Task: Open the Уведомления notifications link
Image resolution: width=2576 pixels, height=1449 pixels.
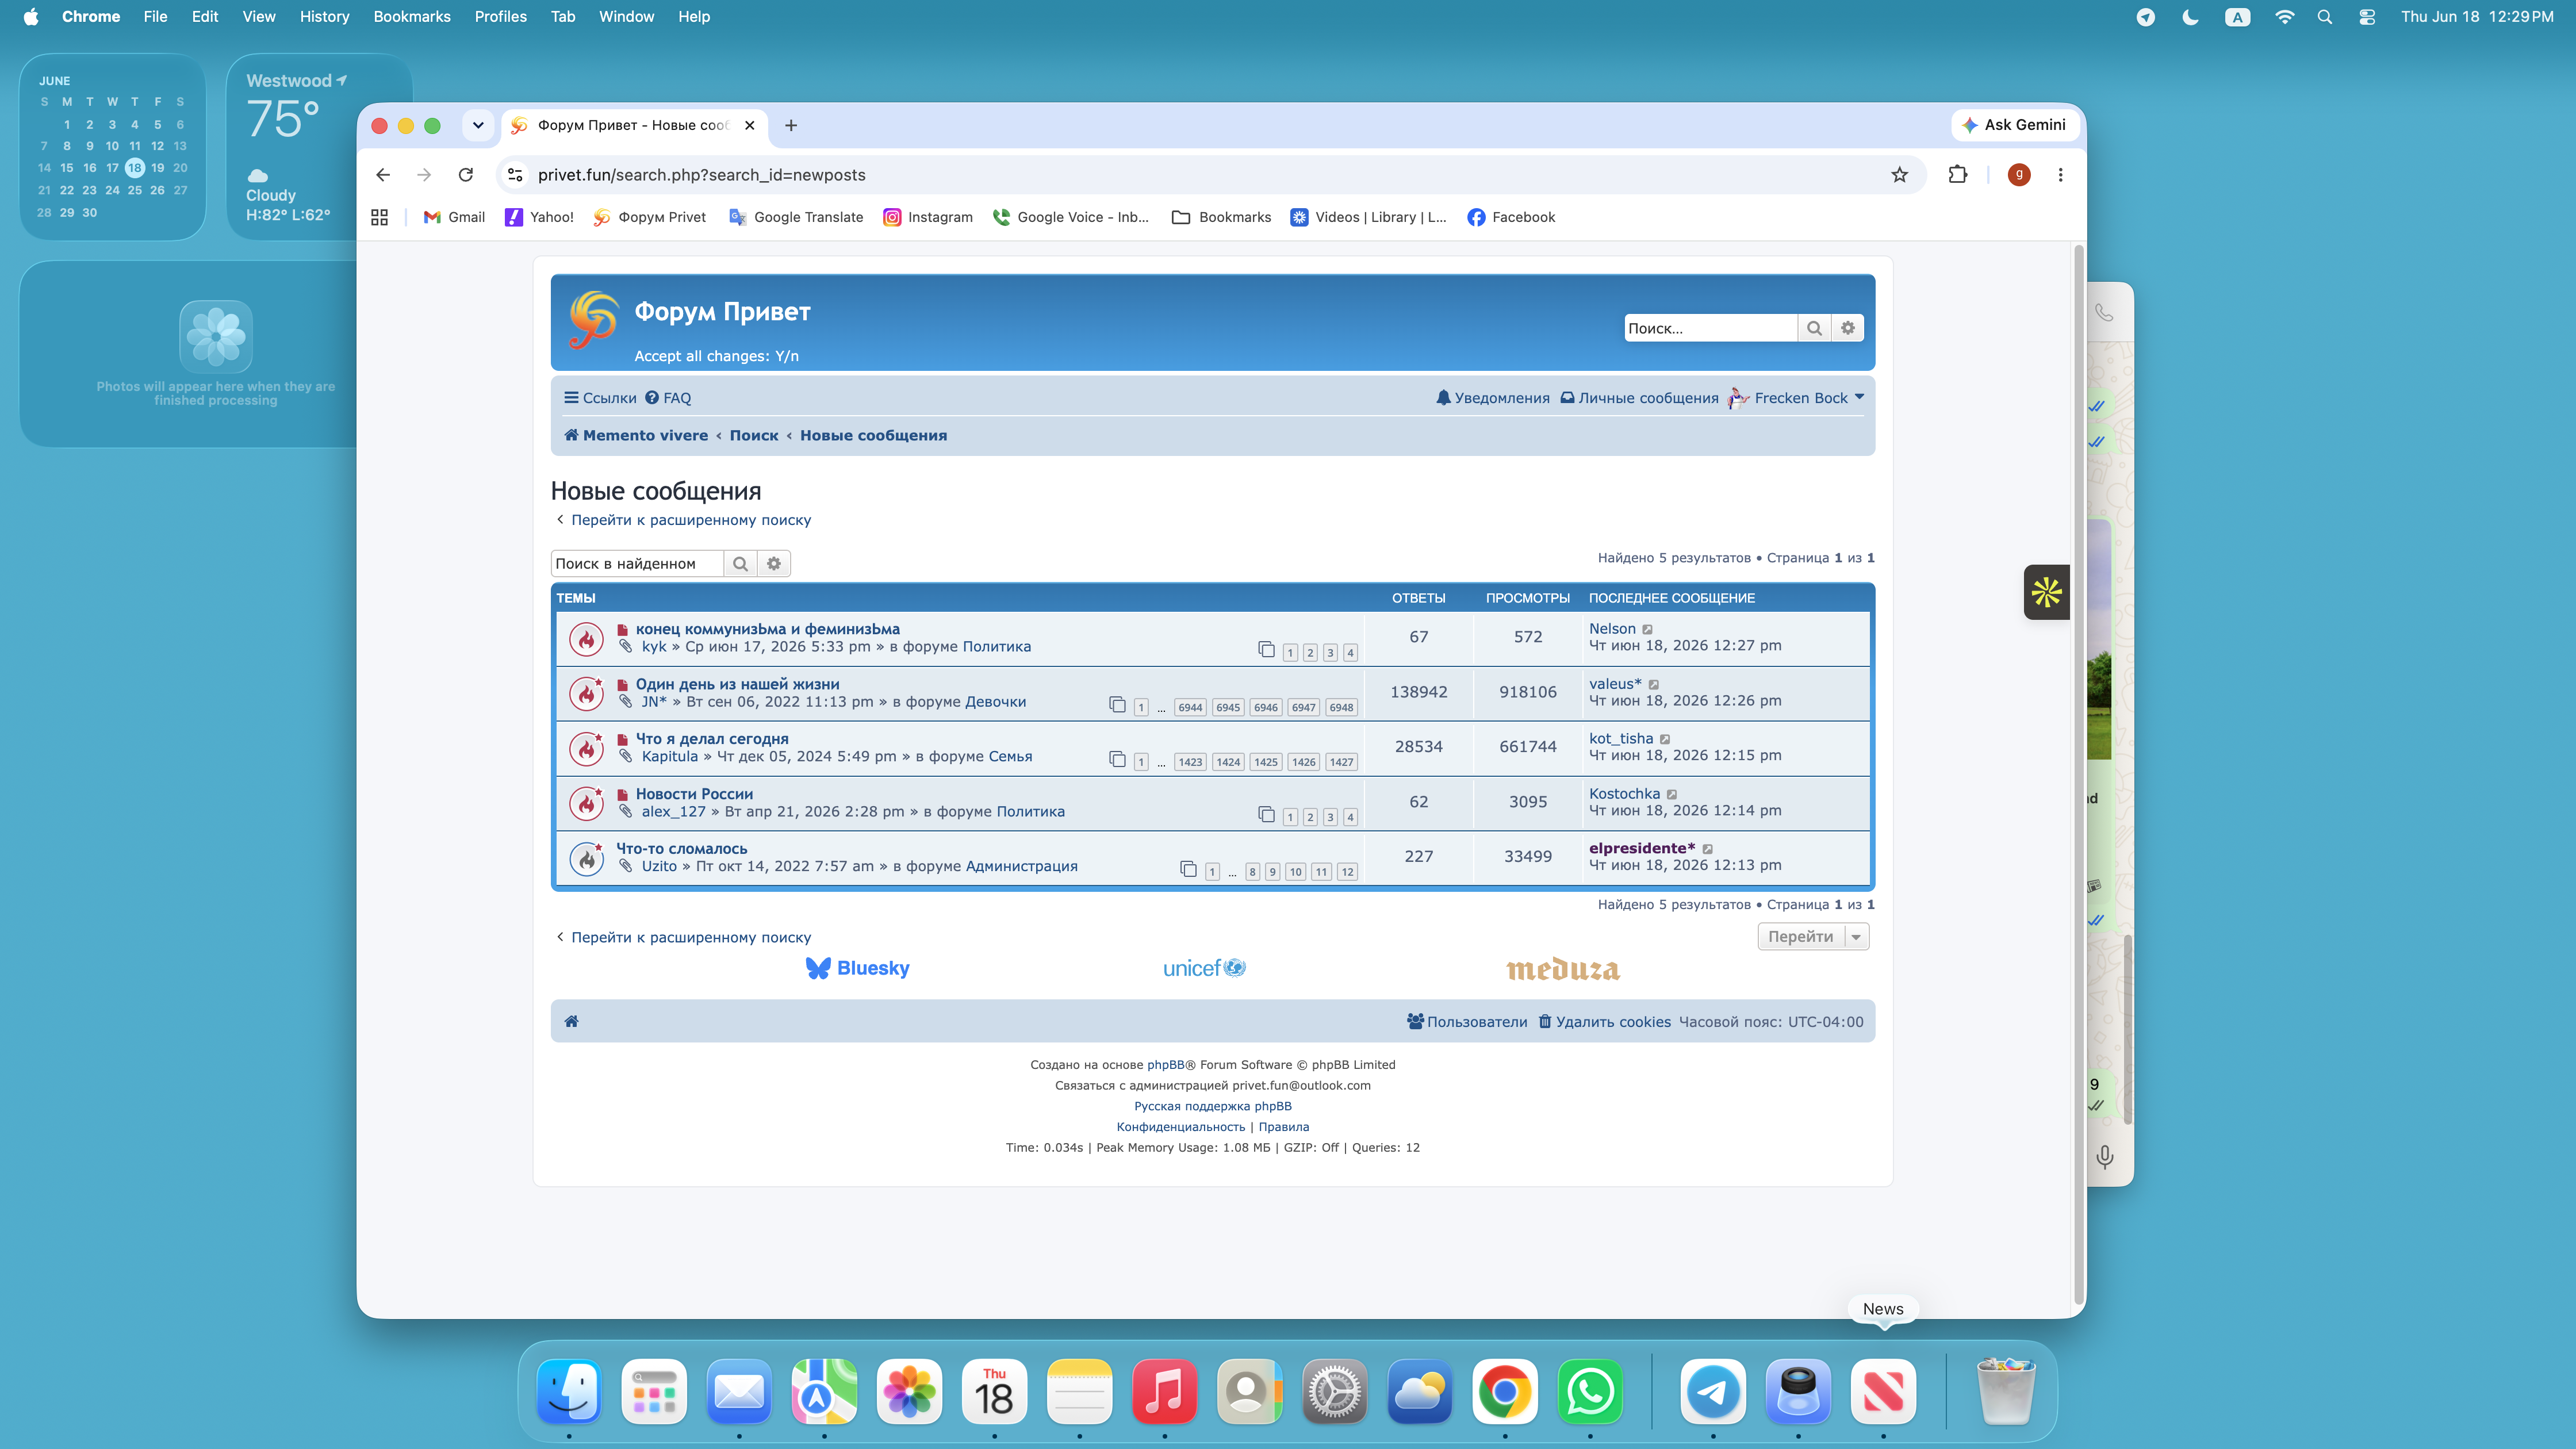Action: 1493,398
